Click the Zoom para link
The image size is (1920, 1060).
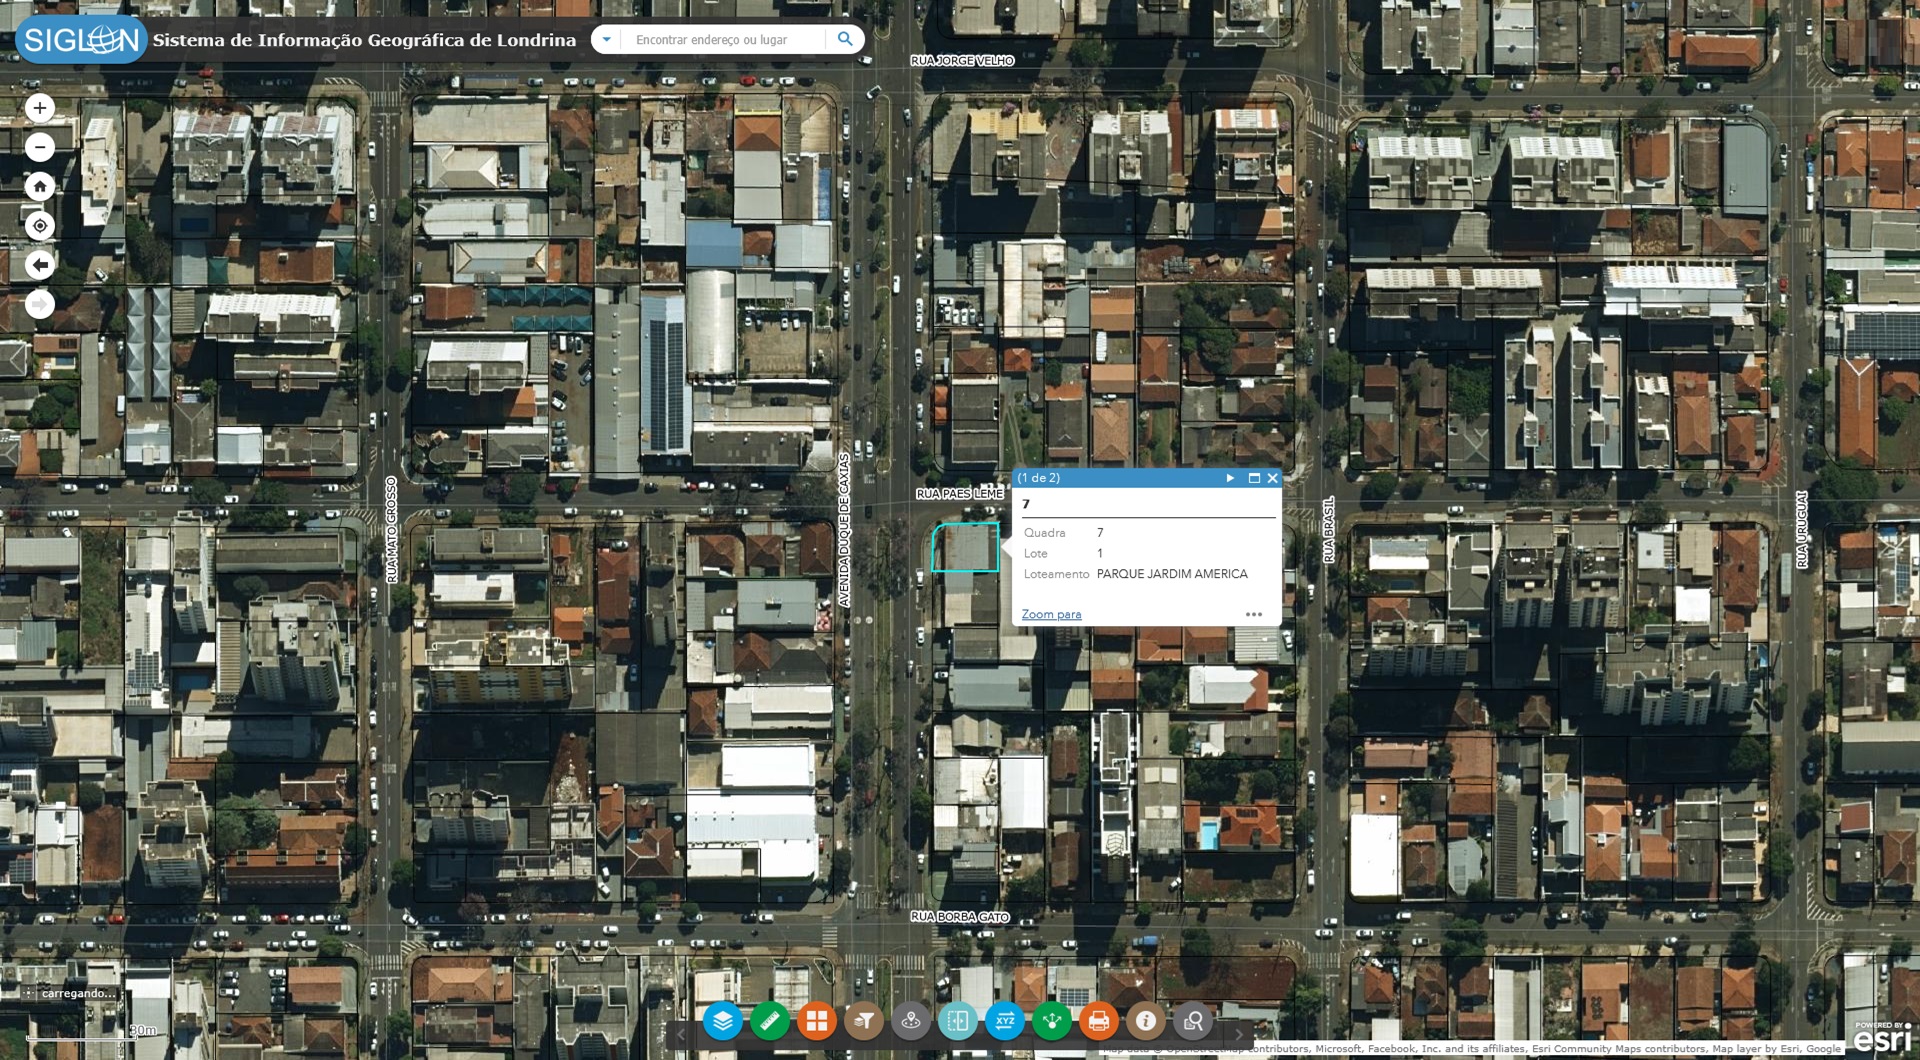(1051, 614)
